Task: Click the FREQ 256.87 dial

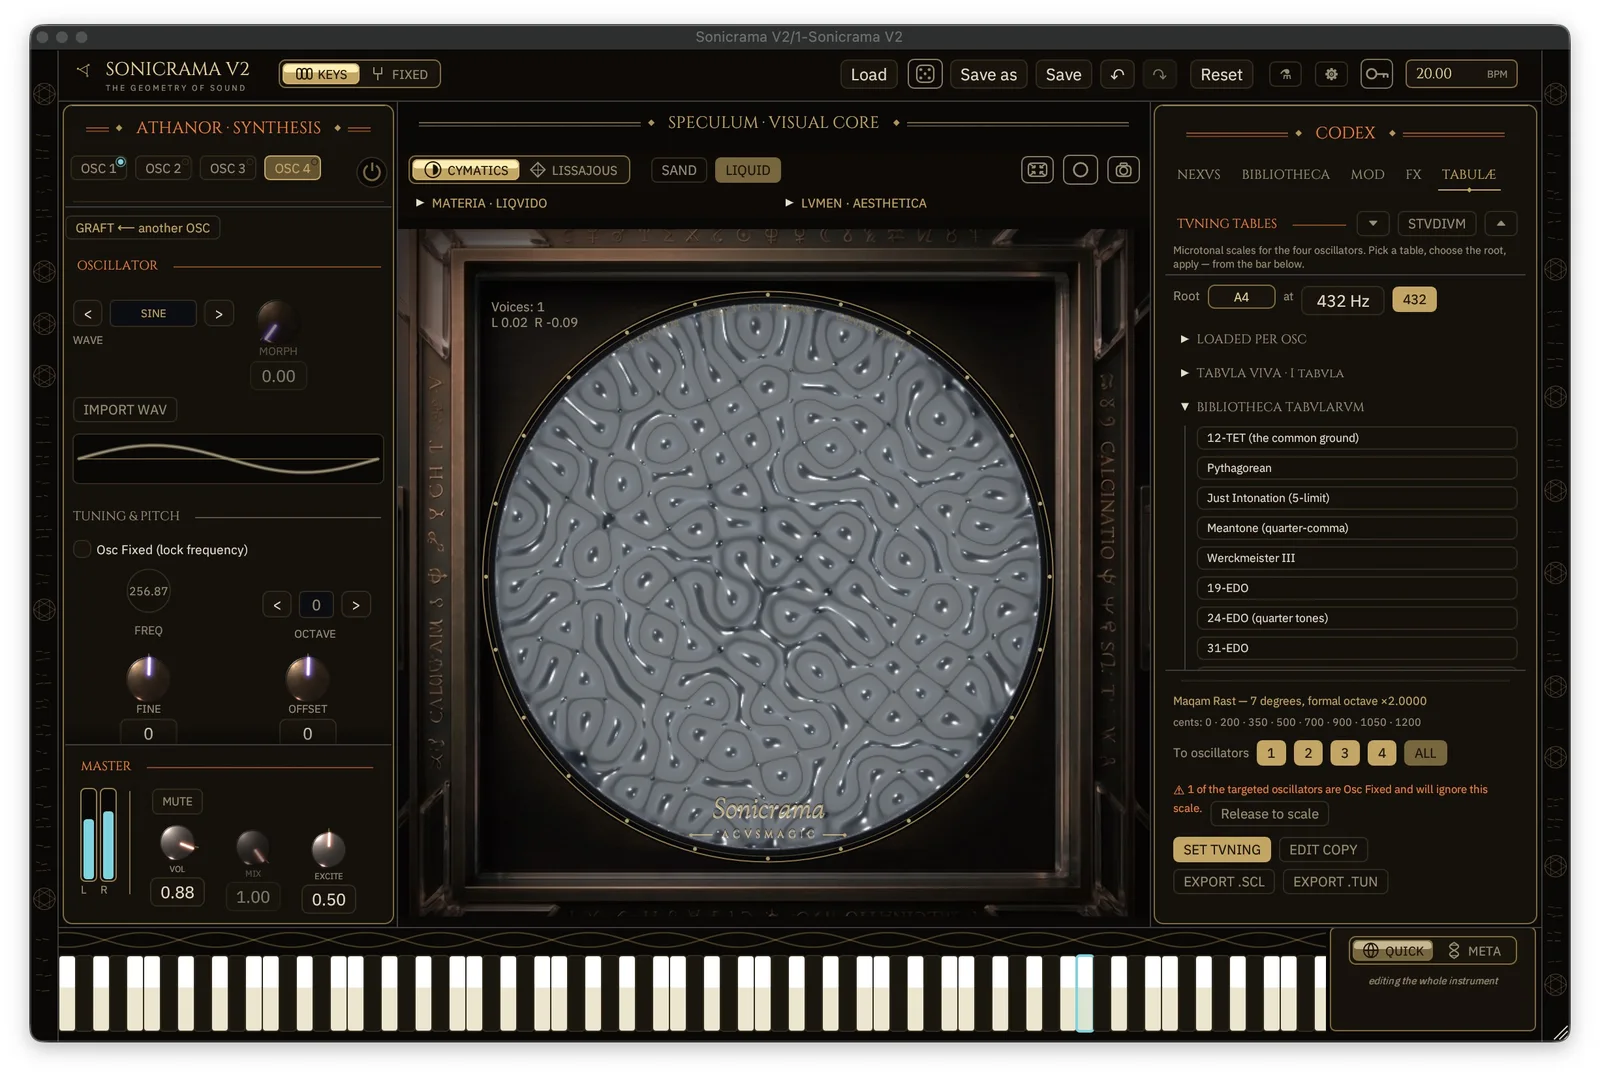Action: point(148,591)
